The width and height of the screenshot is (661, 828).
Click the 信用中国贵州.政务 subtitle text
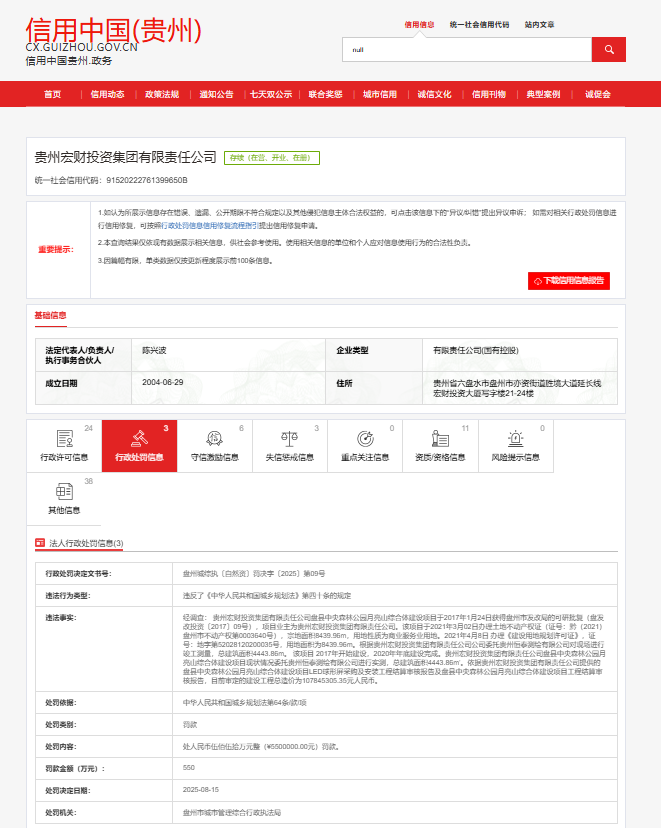pos(69,61)
